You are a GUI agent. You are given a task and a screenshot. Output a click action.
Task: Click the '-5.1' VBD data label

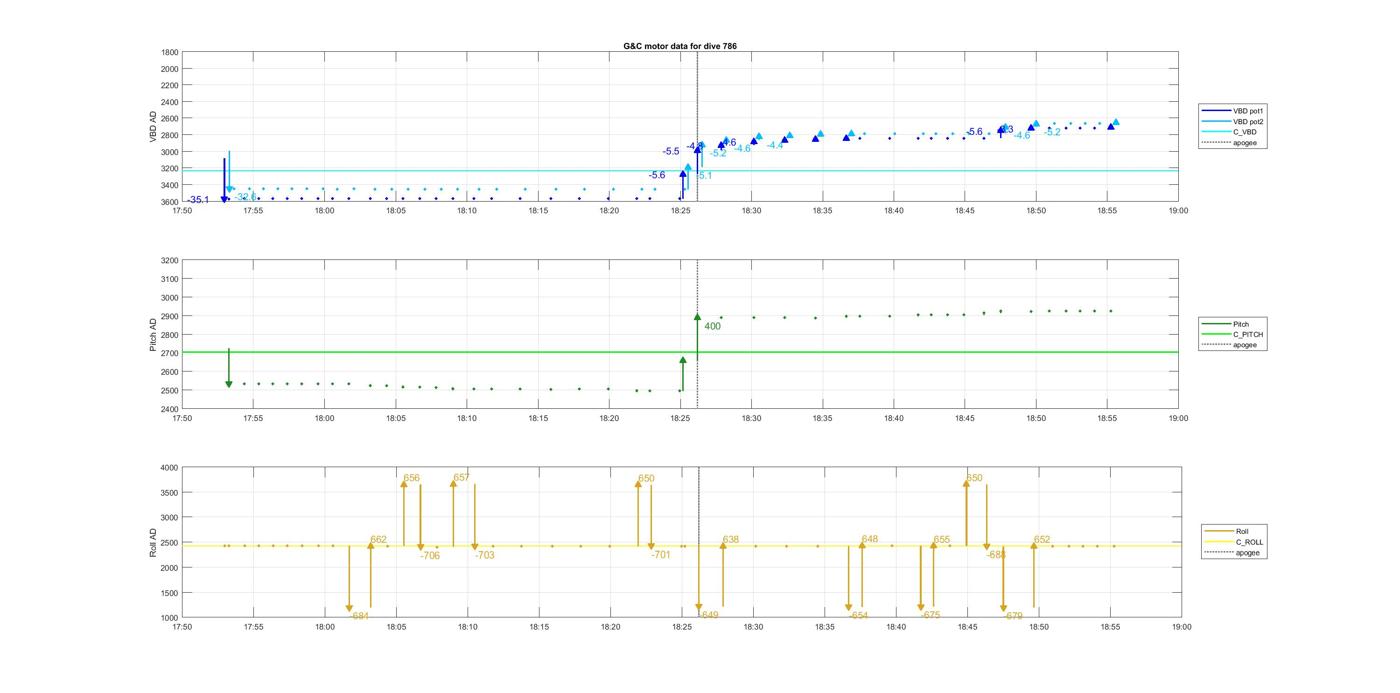703,176
